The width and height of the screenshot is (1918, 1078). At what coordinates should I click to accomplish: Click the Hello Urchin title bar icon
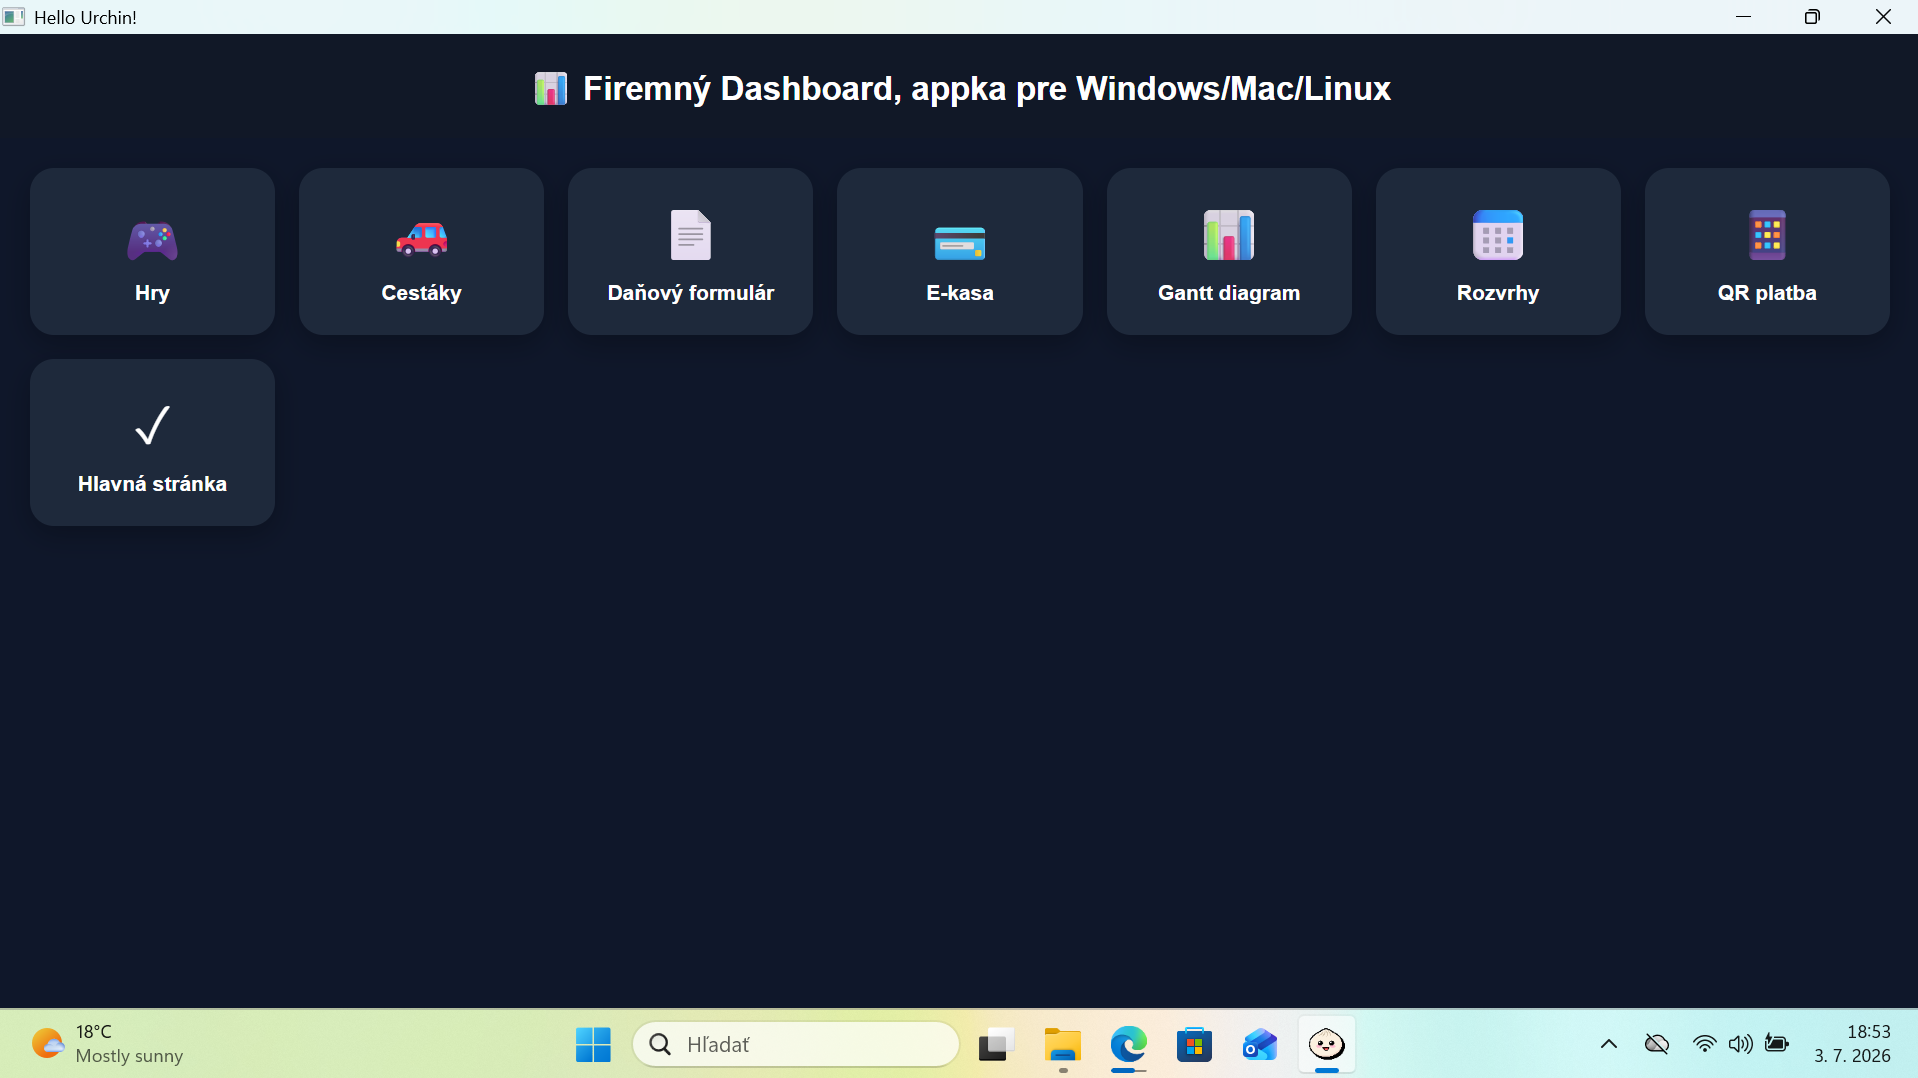click(x=14, y=17)
